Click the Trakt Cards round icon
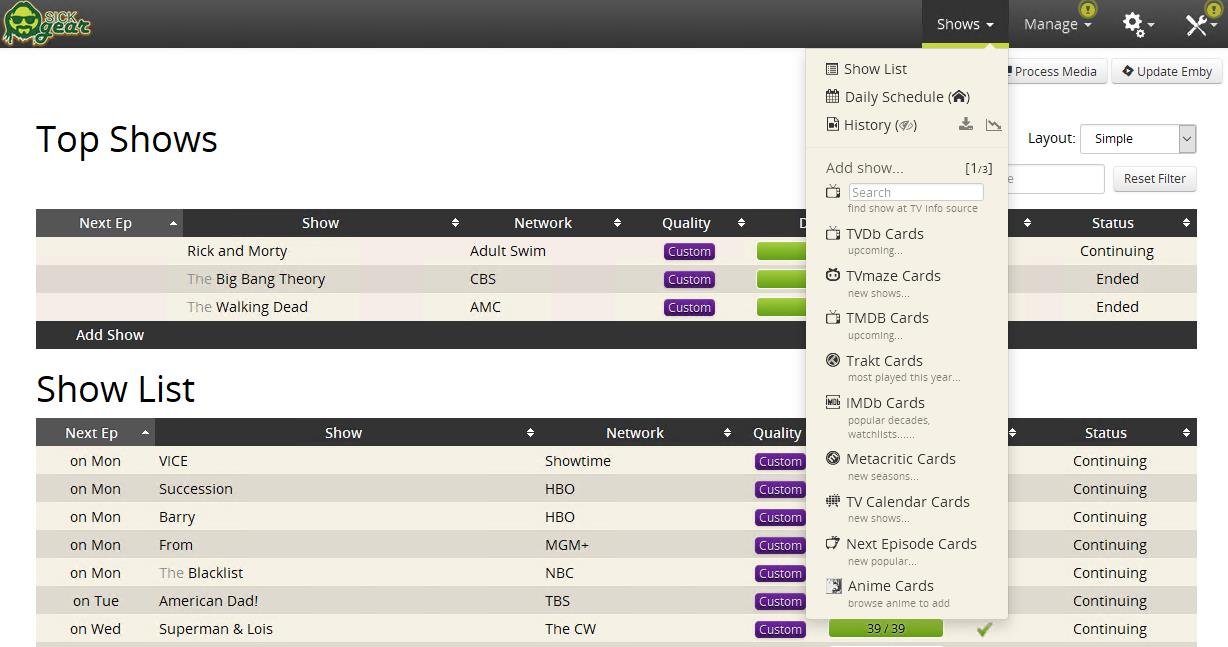The image size is (1228, 647). 833,360
